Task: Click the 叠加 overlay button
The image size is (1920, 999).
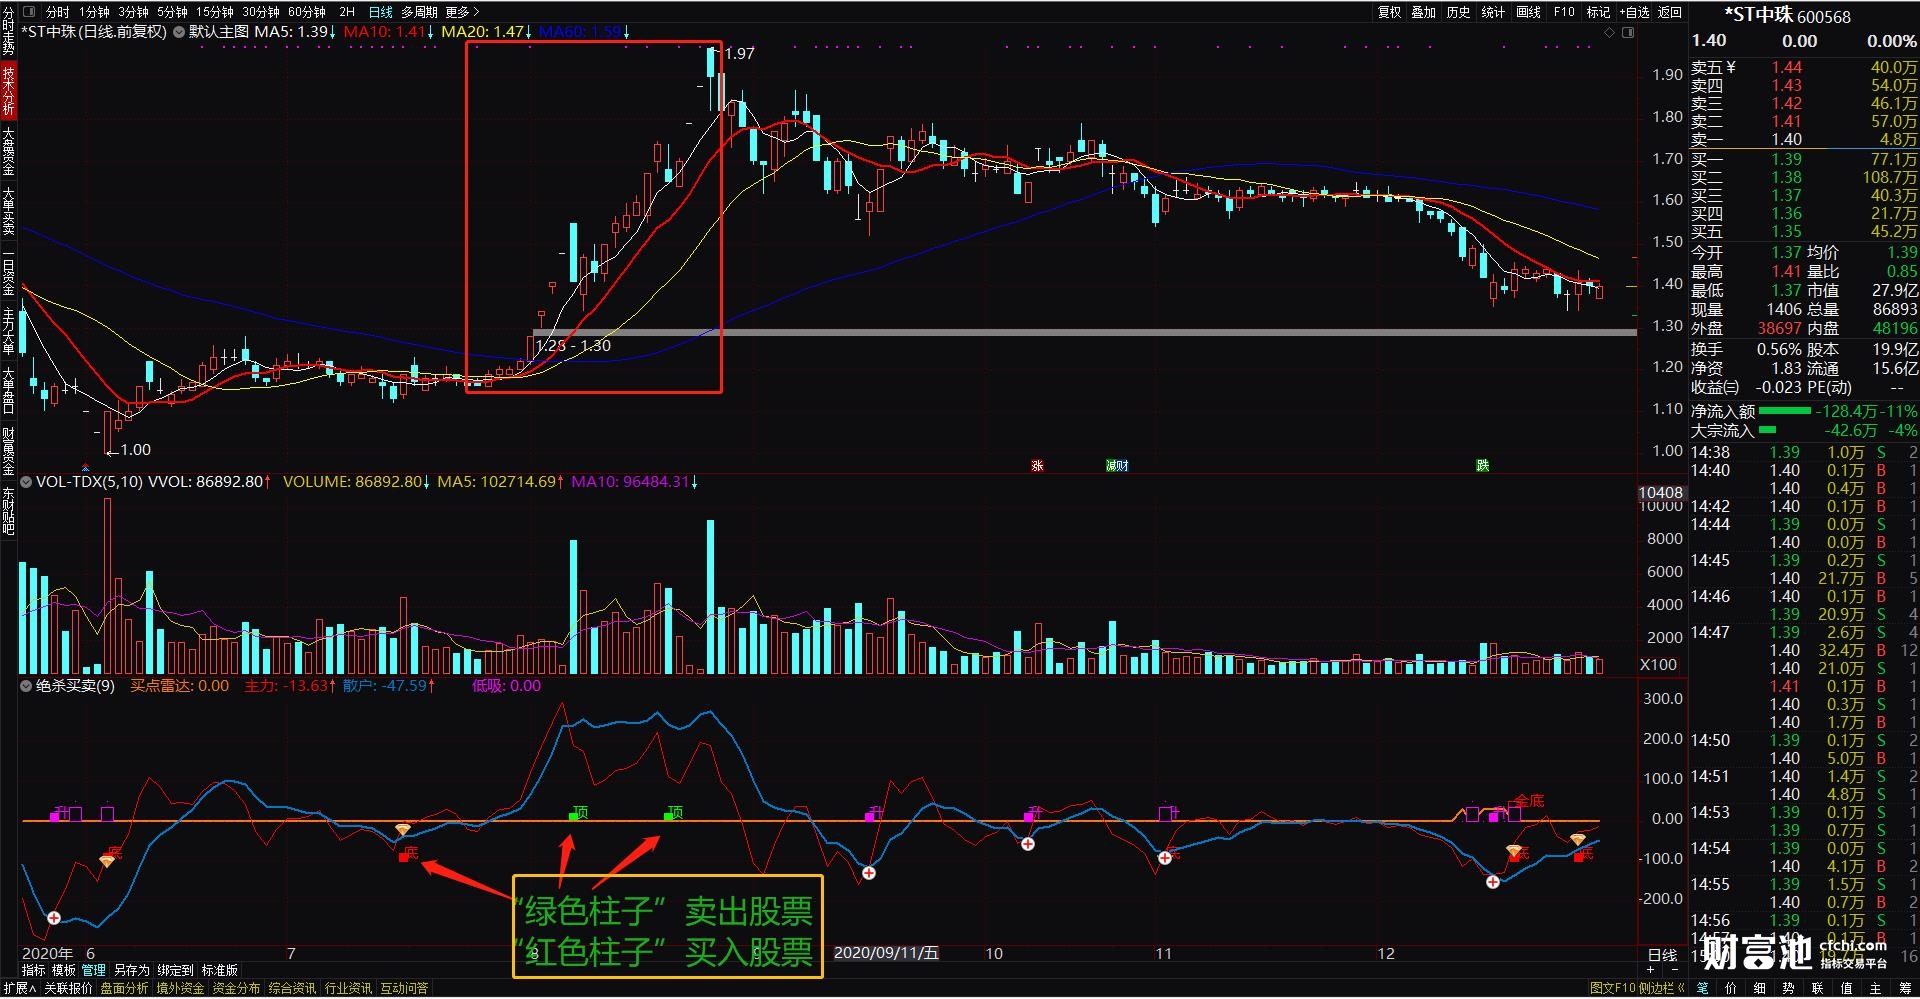Action: 1424,12
